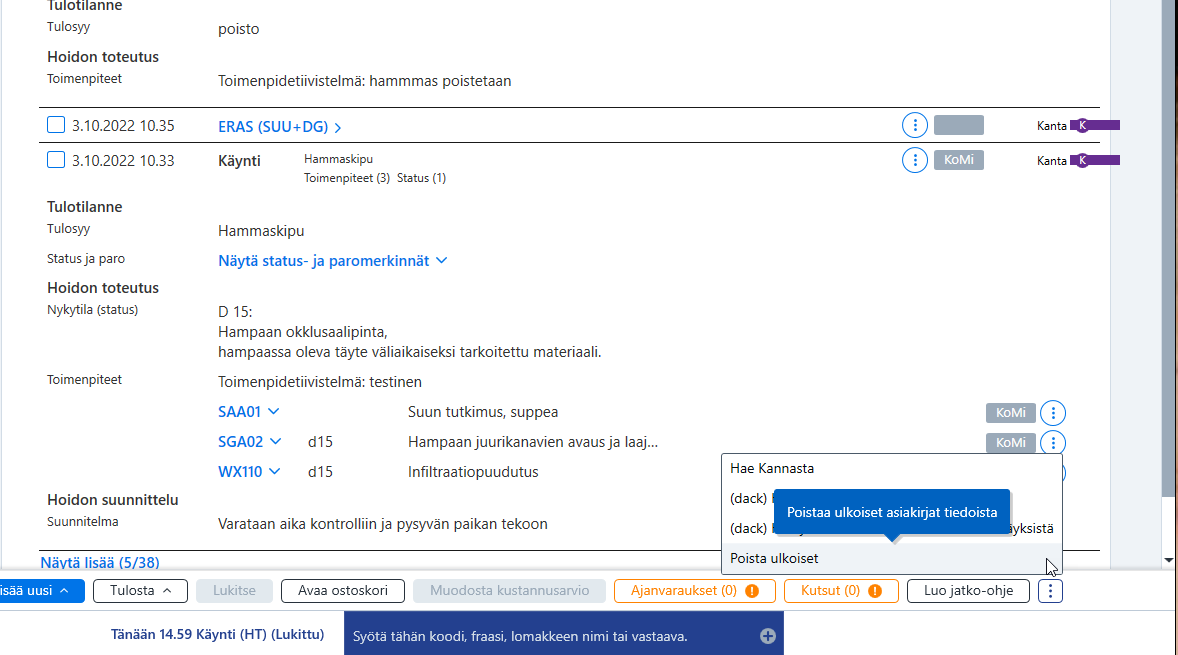Click Tänään 14.59 Käynti (HT) (Lukittu) label
Image resolution: width=1178 pixels, height=655 pixels.
click(217, 634)
